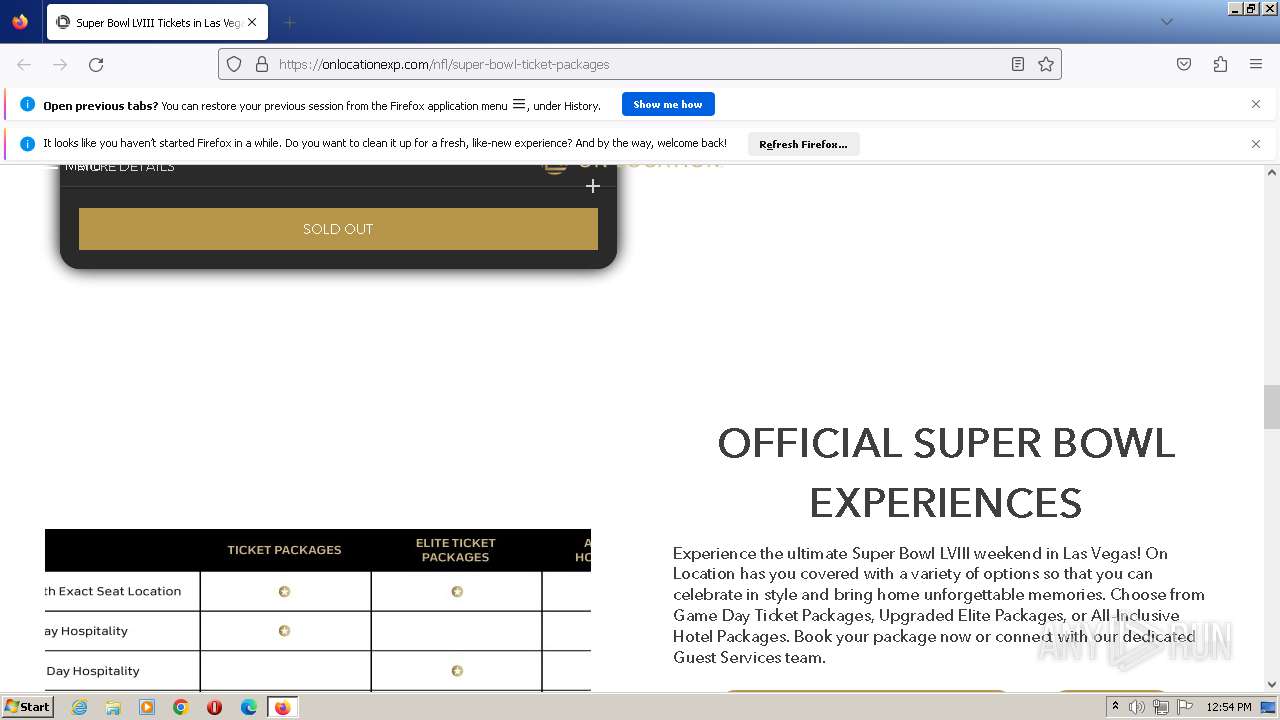This screenshot has height=720, width=1280.
Task: Click the ELITE TICKET PACKAGES column header
Action: click(456, 550)
